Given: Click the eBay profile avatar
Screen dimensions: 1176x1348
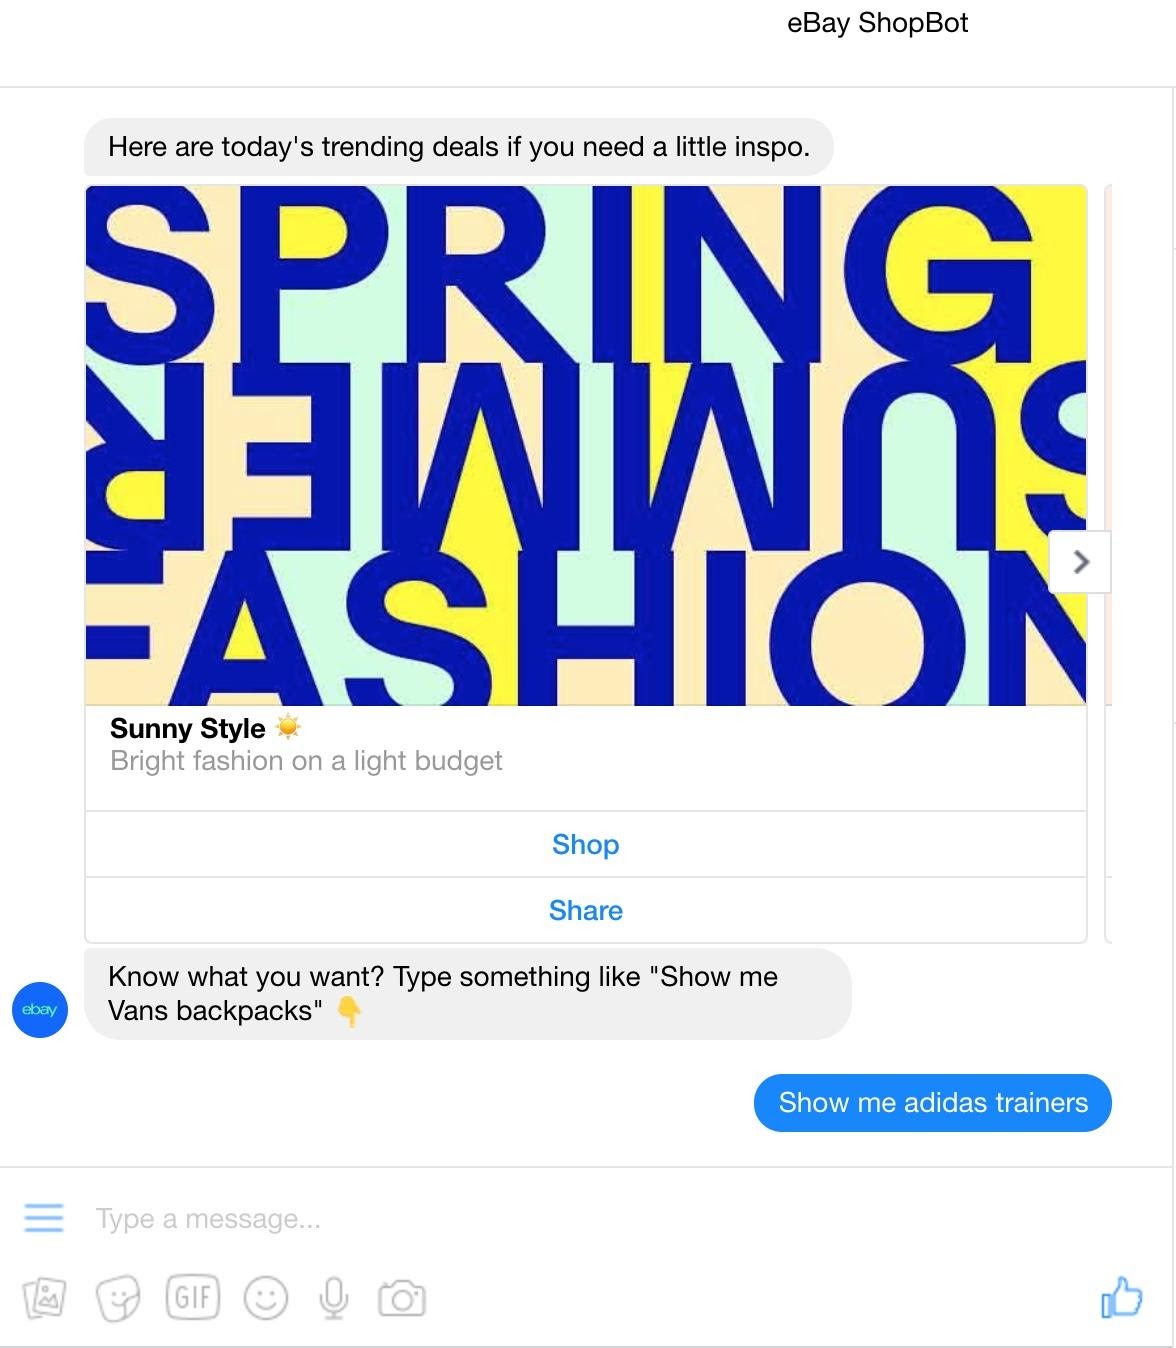Looking at the screenshot, I should tap(40, 1010).
